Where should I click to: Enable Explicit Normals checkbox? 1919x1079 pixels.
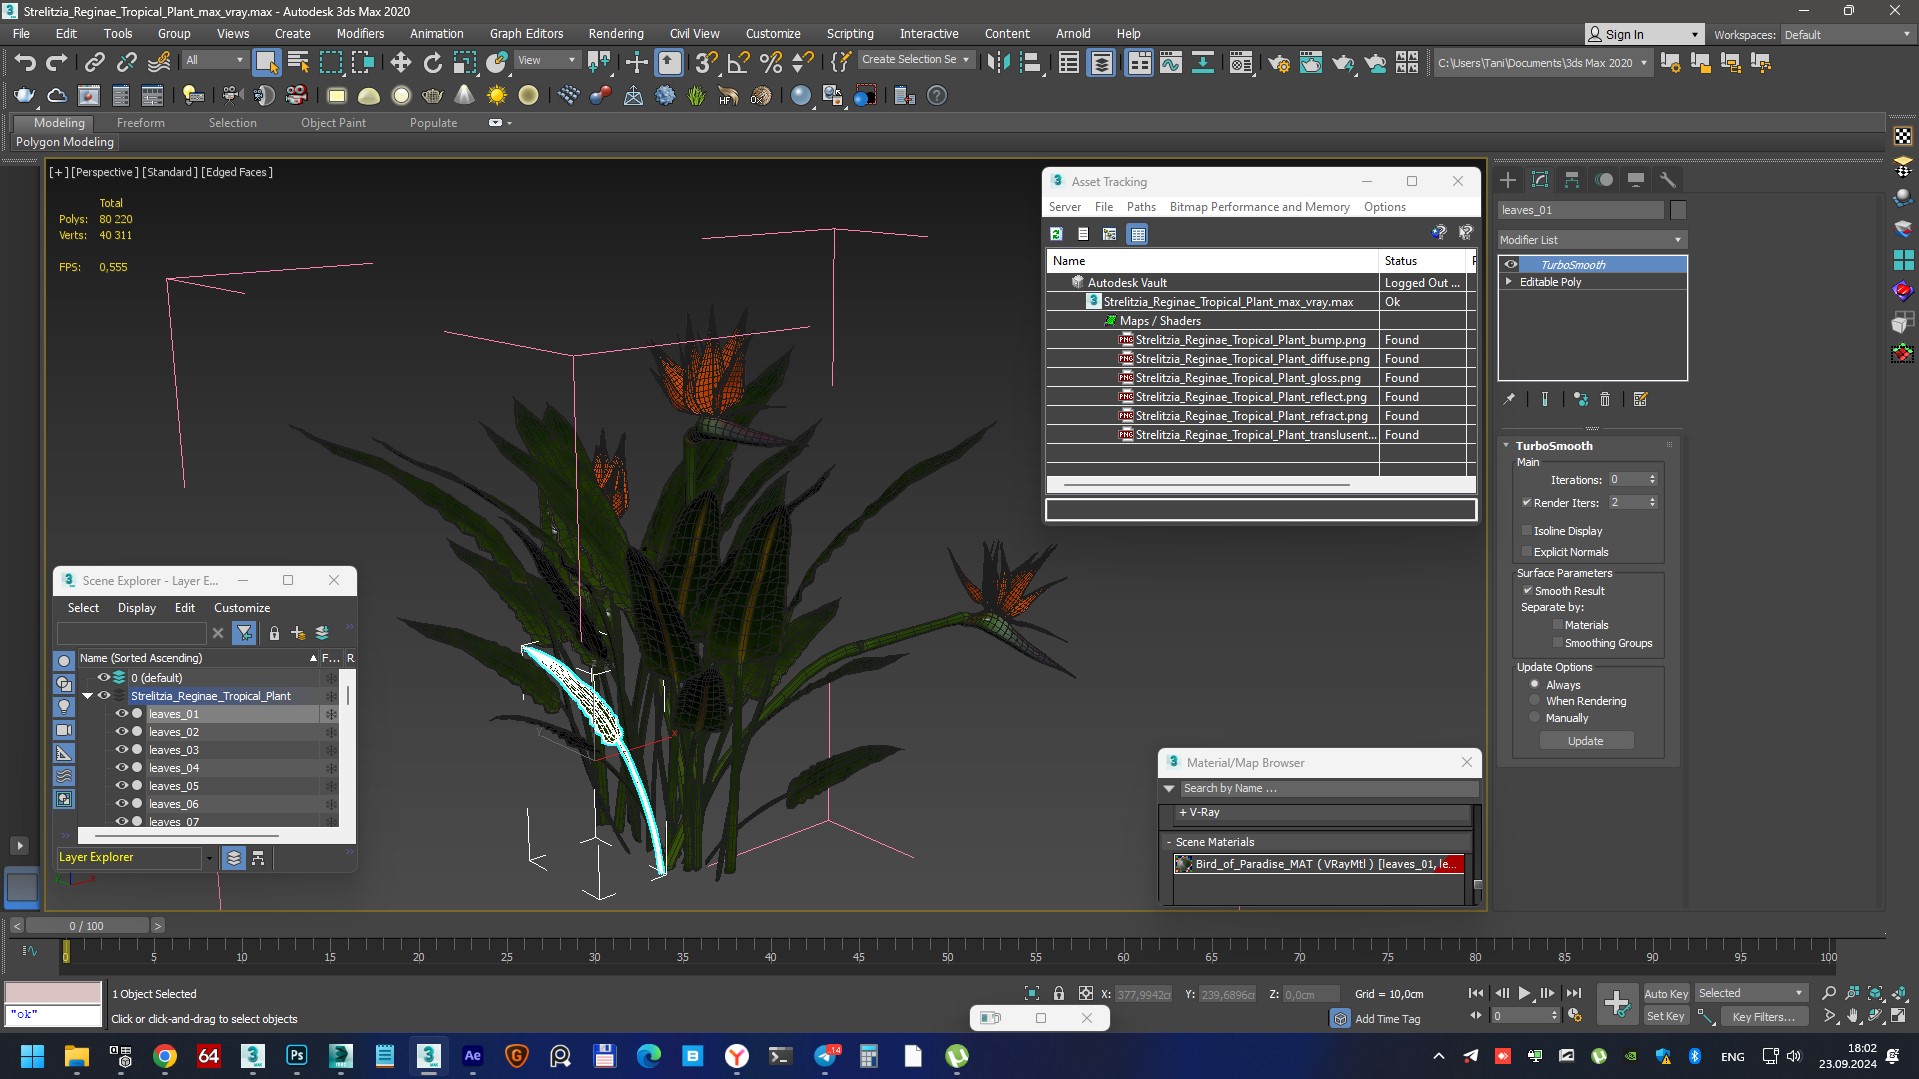(x=1527, y=552)
